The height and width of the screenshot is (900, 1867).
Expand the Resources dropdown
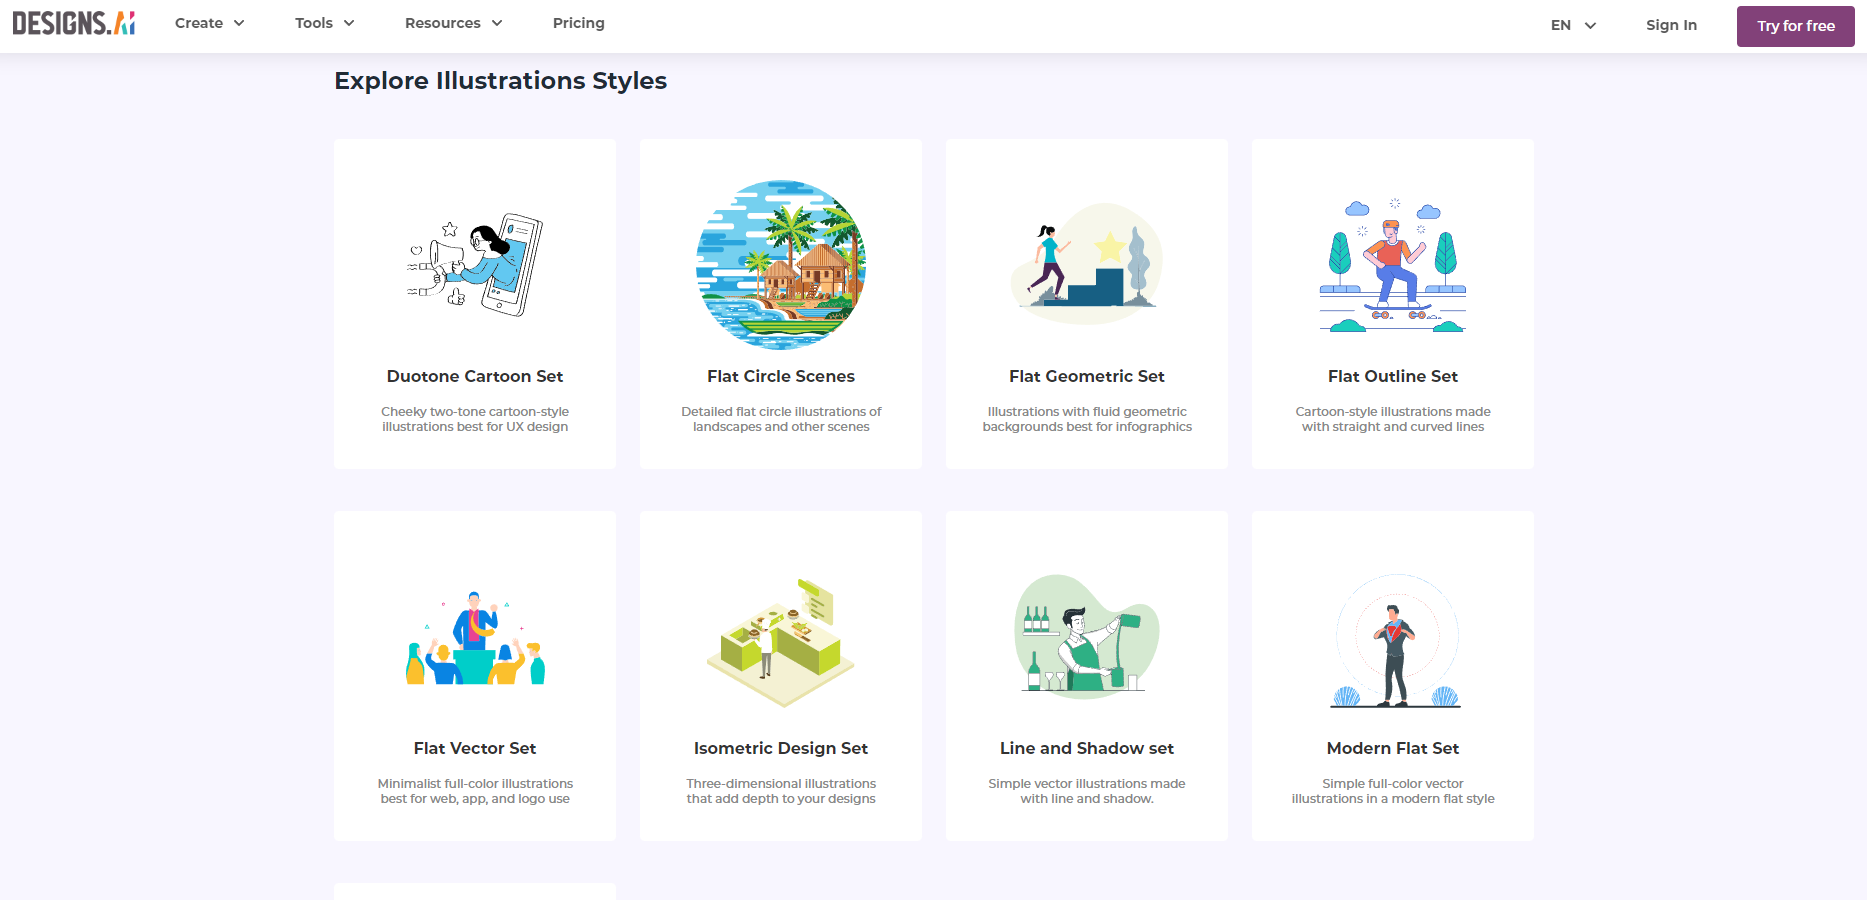(x=452, y=22)
